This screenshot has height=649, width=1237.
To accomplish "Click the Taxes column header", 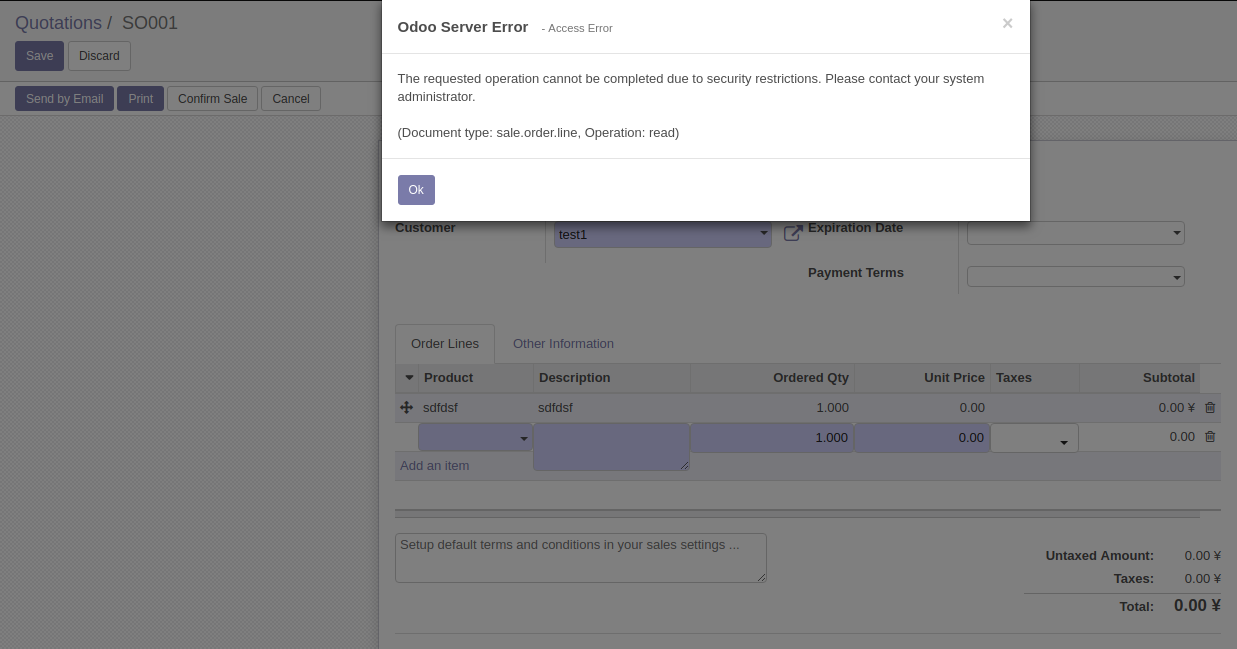I will 1034,378.
